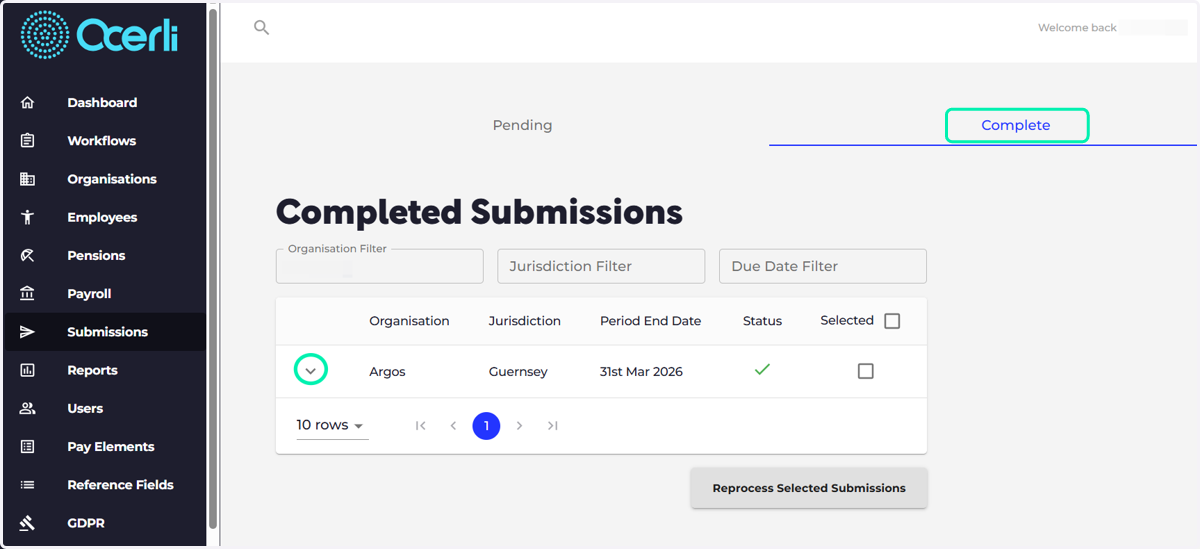Go to previous table page
The height and width of the screenshot is (549, 1200).
point(453,426)
